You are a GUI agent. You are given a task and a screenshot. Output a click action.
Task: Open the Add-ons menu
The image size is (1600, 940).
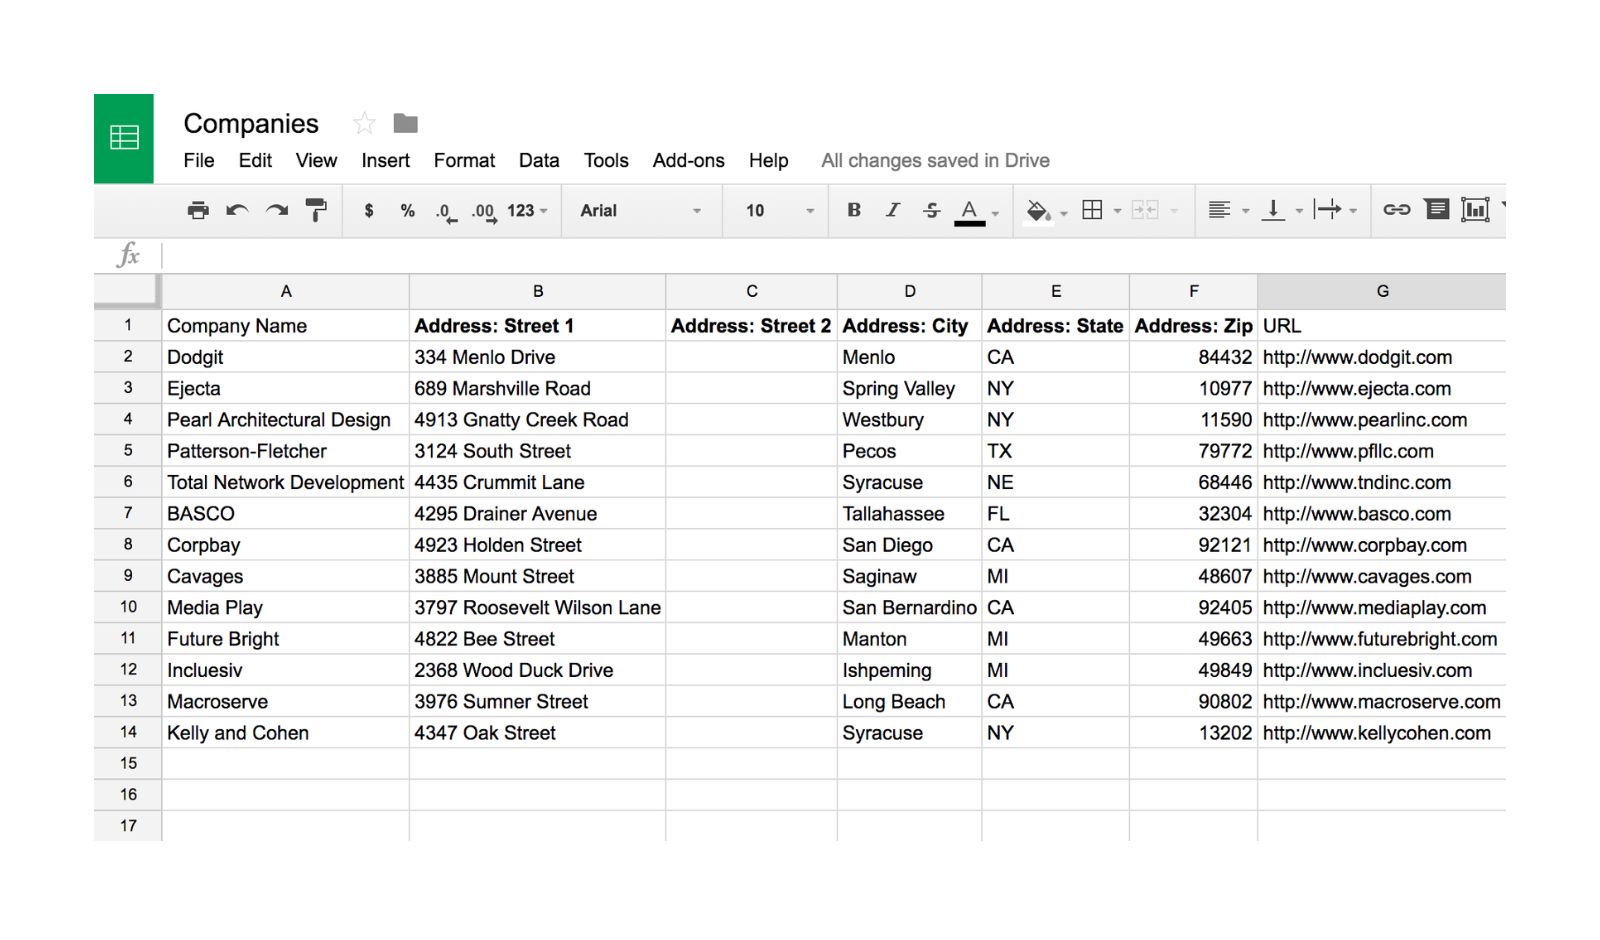(x=688, y=160)
